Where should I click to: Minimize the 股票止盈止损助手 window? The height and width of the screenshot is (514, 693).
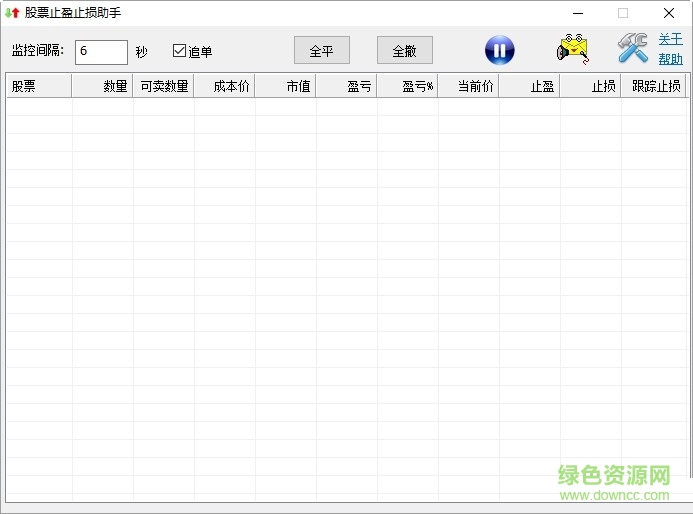(x=578, y=13)
